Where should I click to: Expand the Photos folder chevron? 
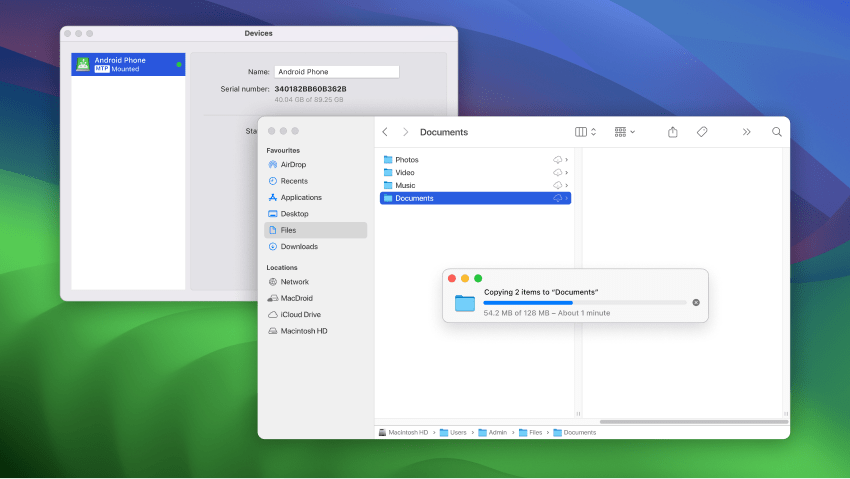566,159
